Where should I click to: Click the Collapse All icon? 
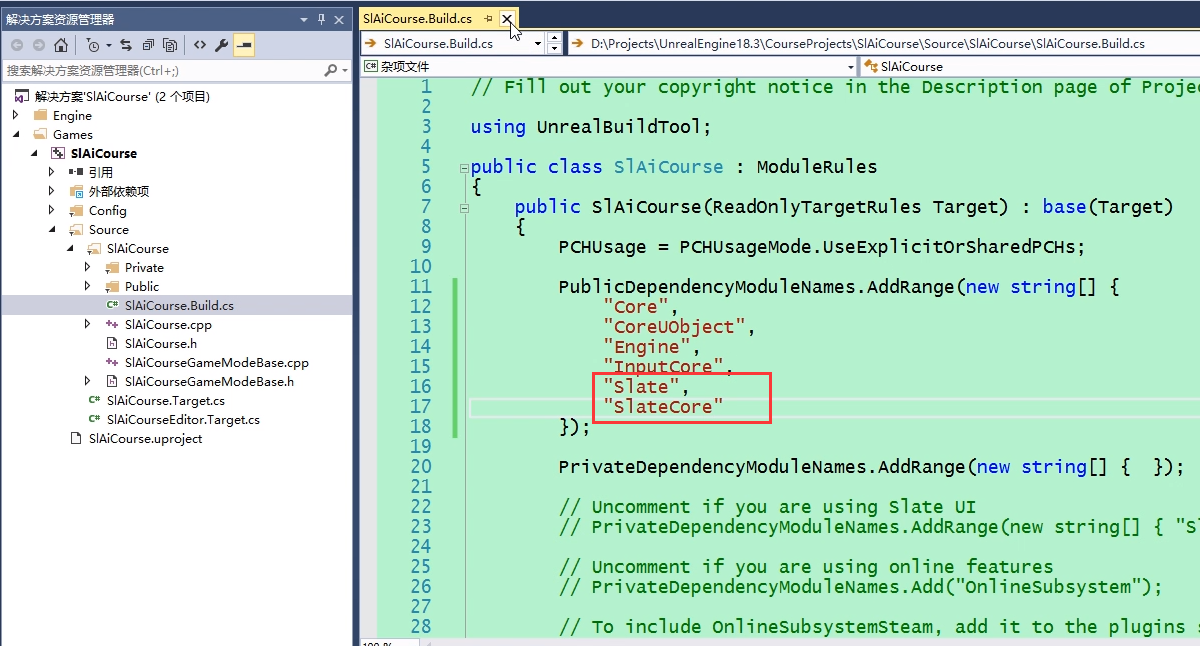[148, 45]
